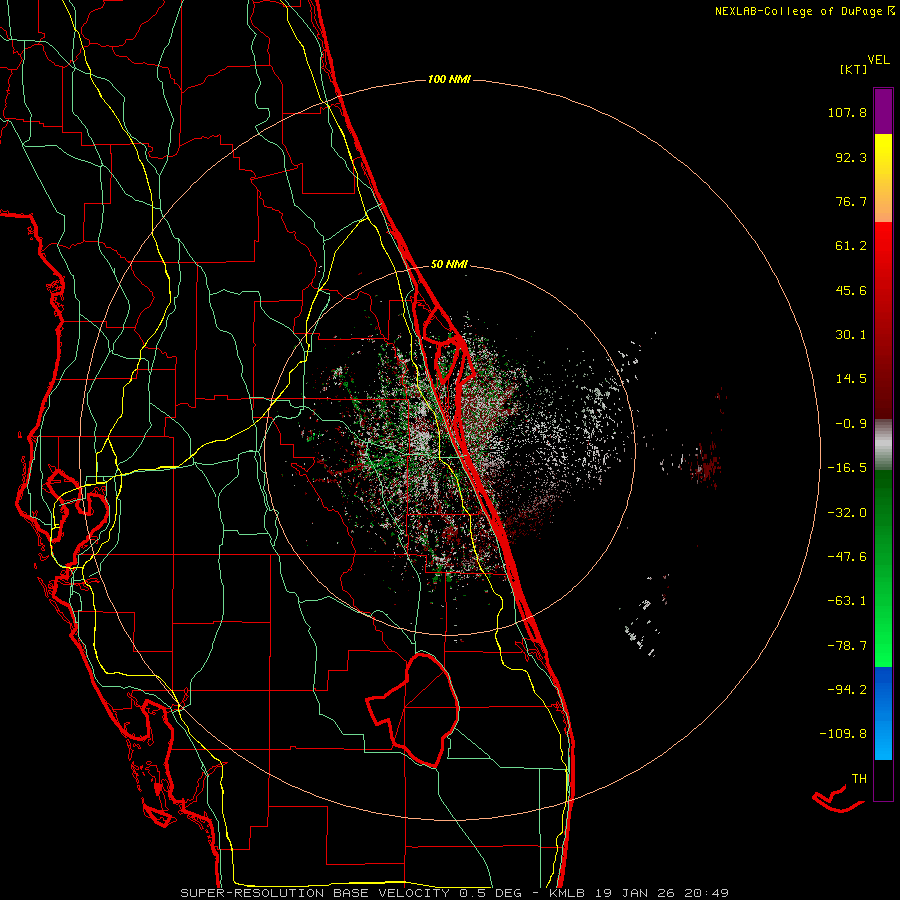Screen dimensions: 900x900
Task: Click the -109.8 legend value
Action: (x=843, y=734)
